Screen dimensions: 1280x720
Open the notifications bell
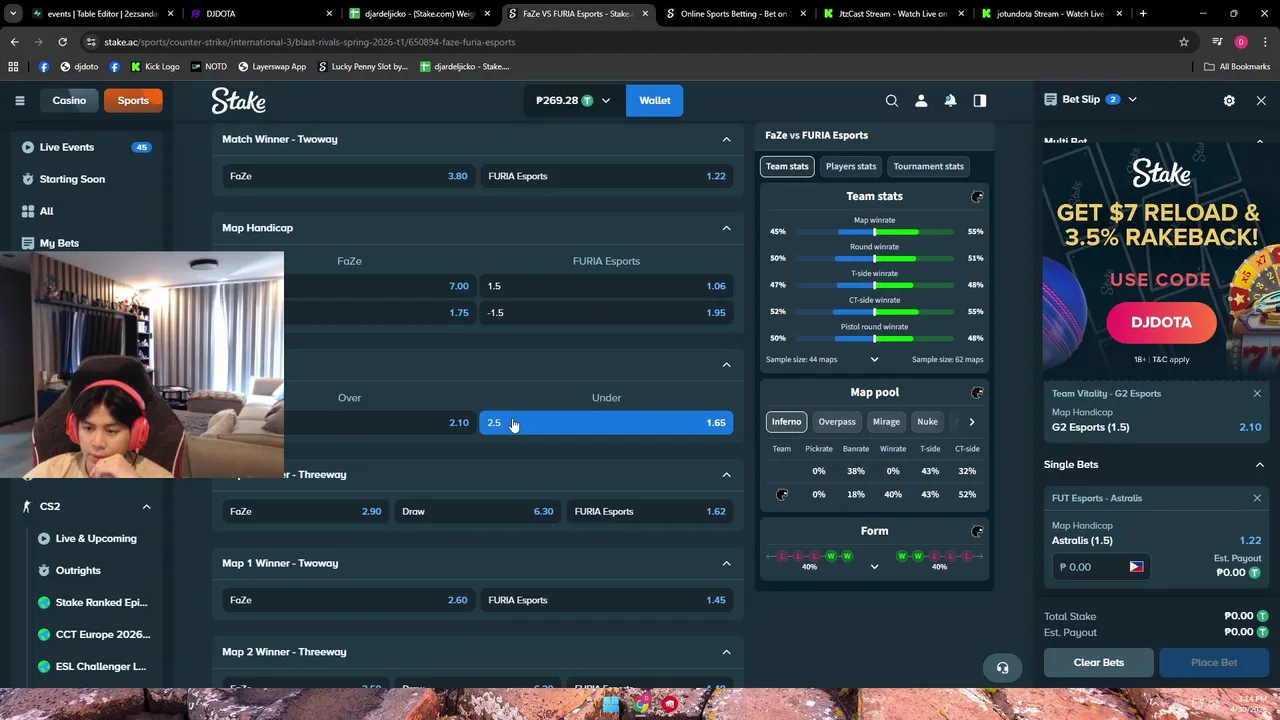pos(950,100)
